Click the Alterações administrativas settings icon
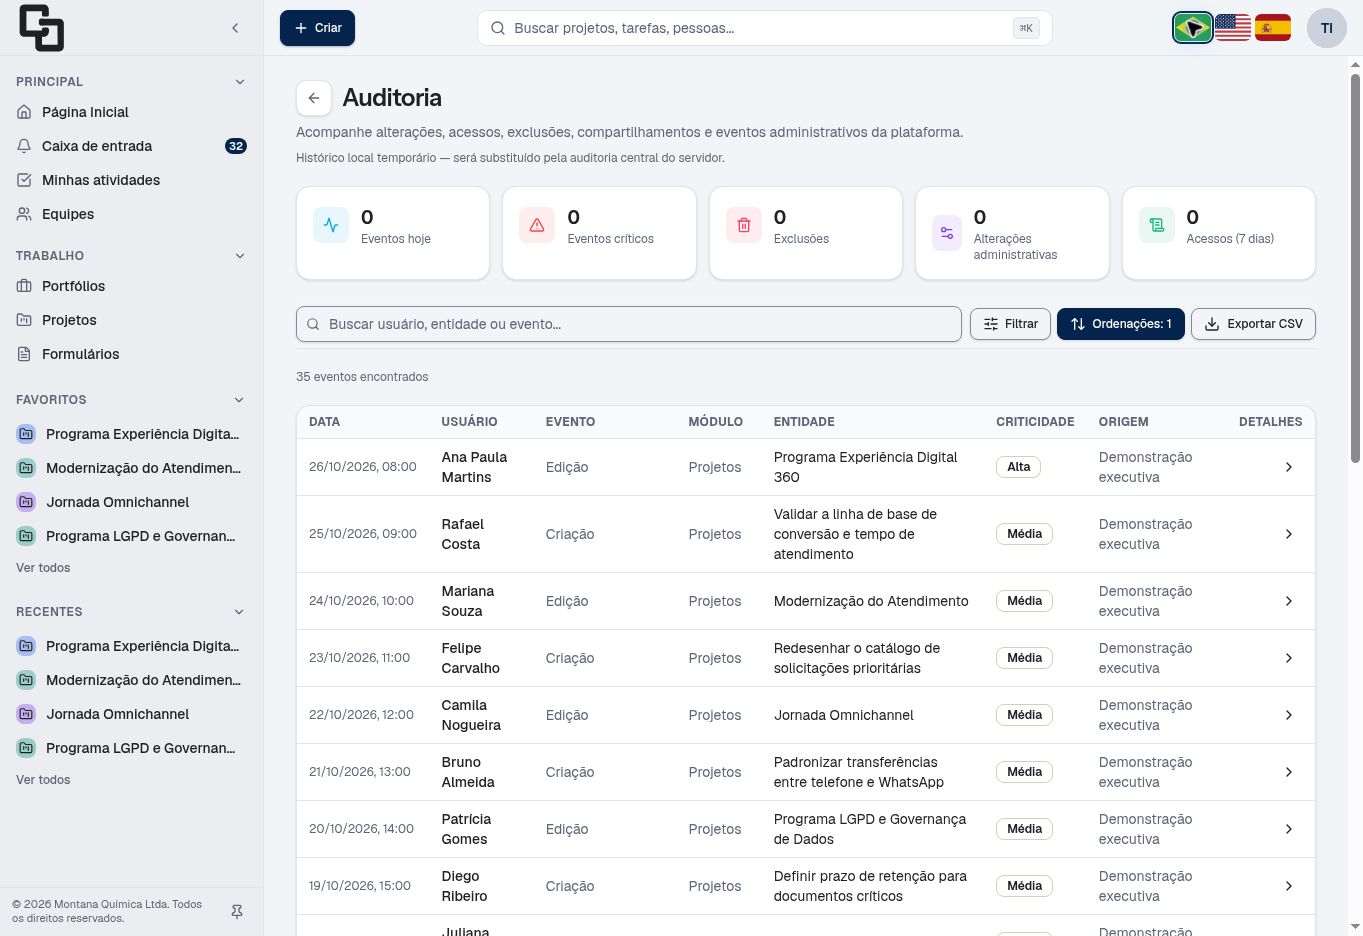This screenshot has height=936, width=1363. 947,233
